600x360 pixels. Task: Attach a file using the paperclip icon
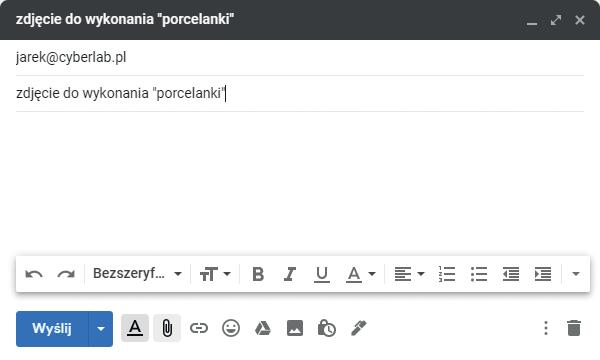point(167,328)
